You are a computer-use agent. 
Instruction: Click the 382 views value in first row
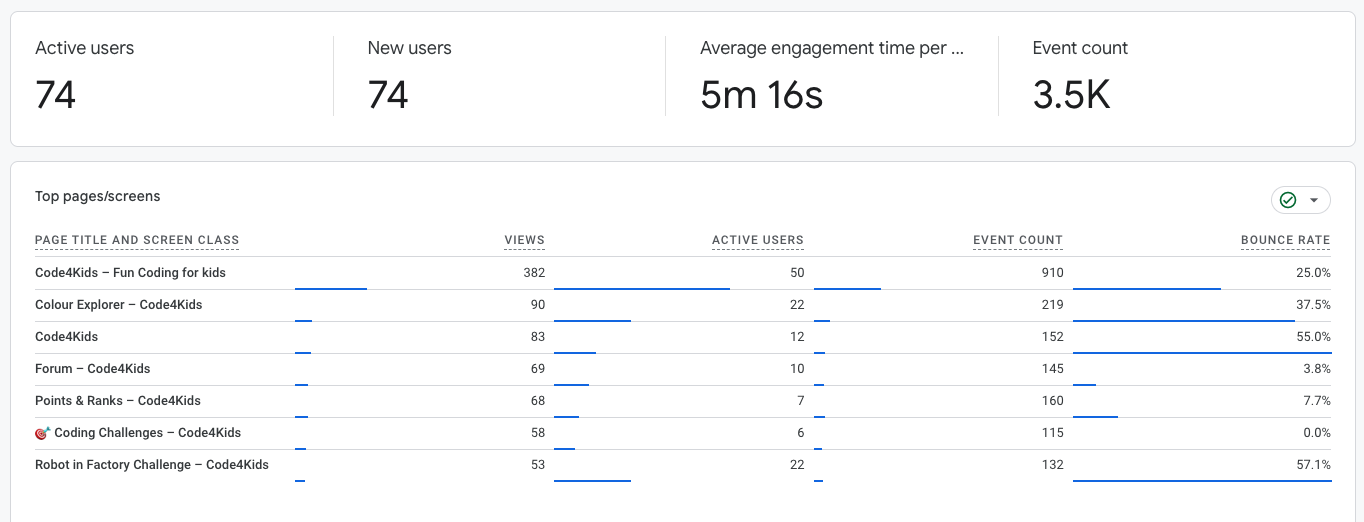(x=534, y=273)
